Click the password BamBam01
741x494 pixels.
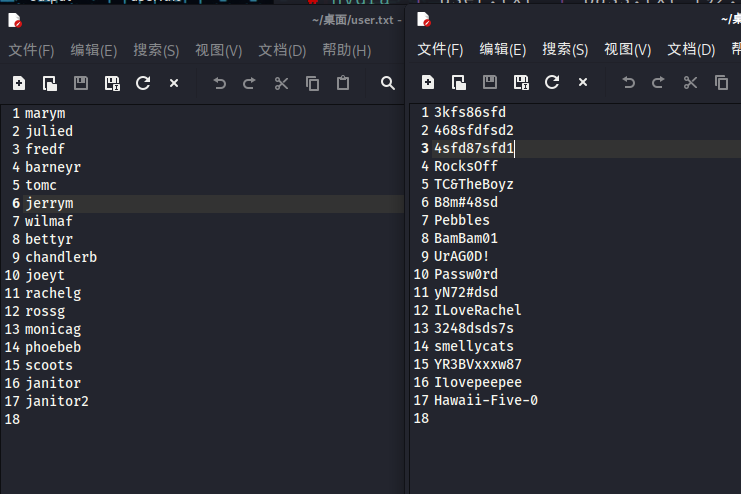pos(466,238)
